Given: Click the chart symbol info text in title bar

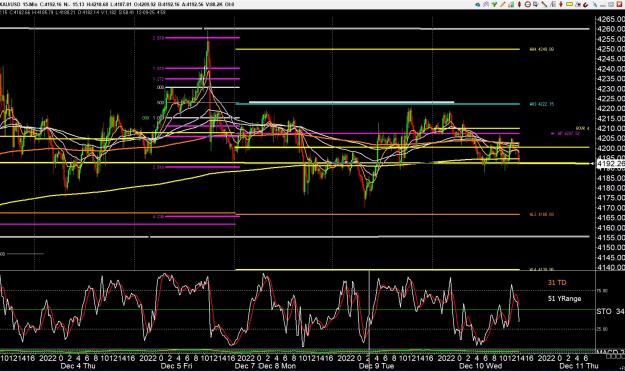Looking at the screenshot, I should click(117, 4).
